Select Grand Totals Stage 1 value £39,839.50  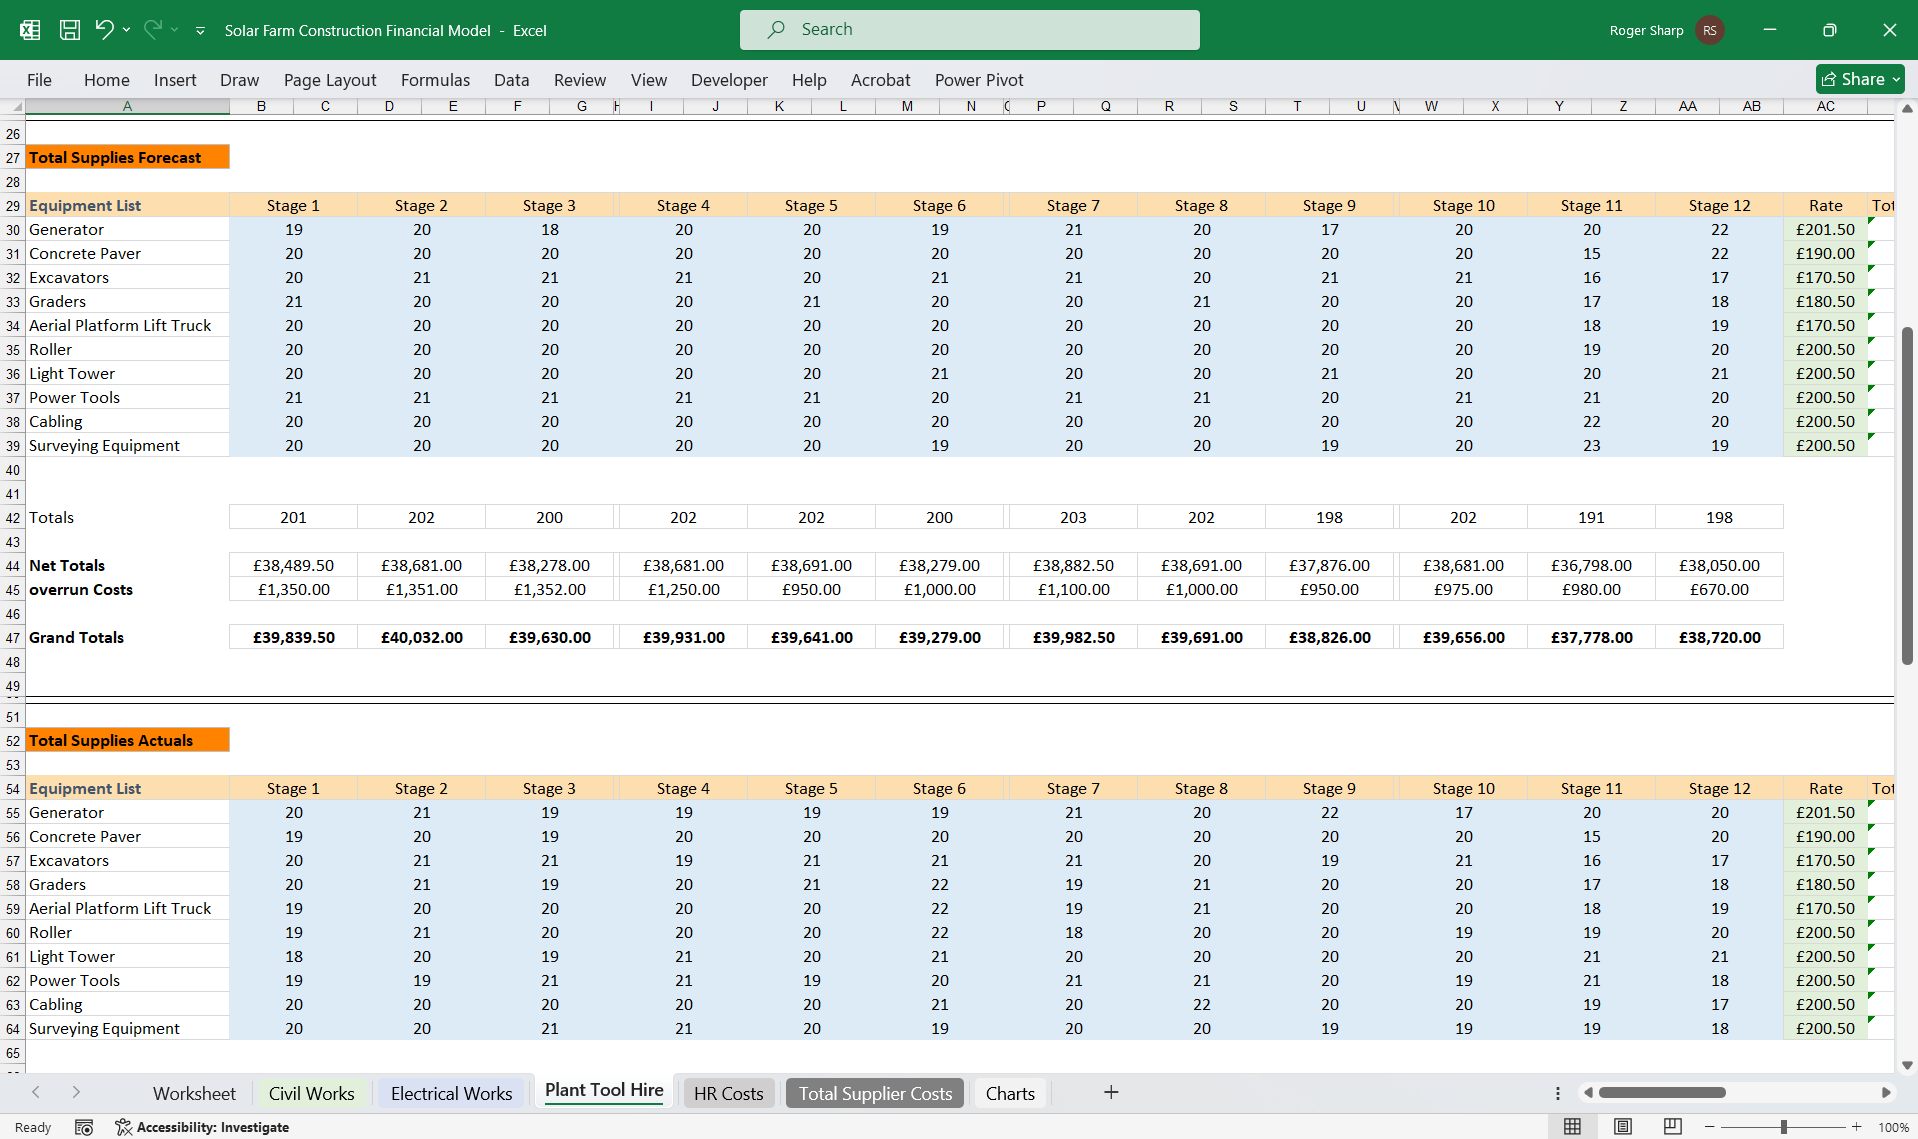point(293,637)
